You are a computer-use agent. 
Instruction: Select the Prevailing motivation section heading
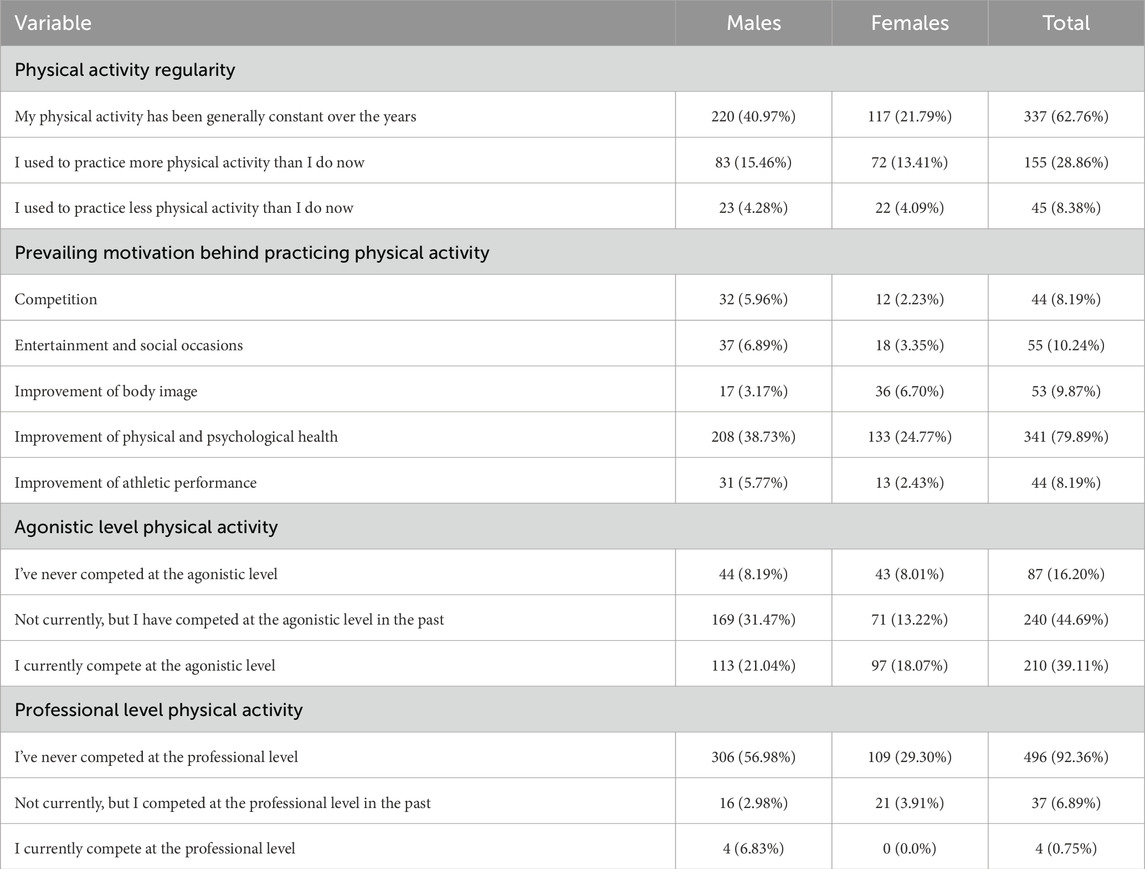click(252, 253)
